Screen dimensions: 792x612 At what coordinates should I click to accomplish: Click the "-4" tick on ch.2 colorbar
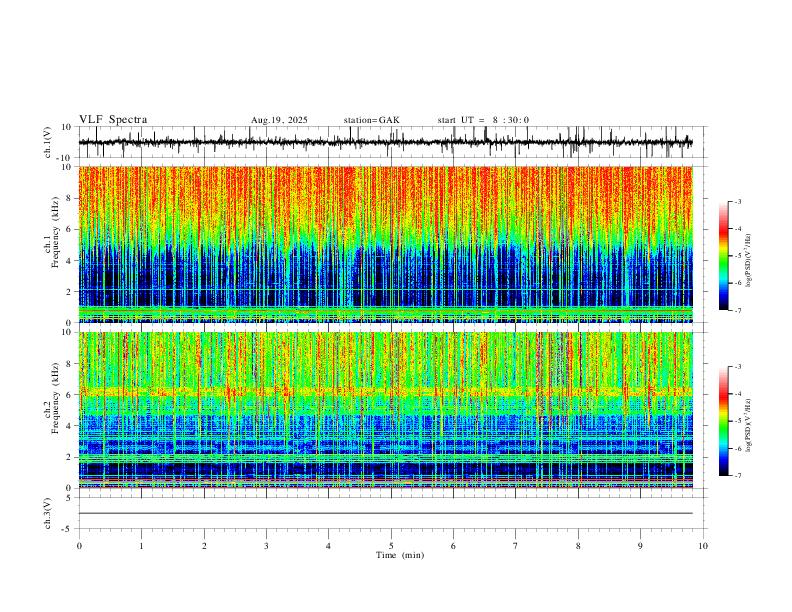tap(737, 394)
